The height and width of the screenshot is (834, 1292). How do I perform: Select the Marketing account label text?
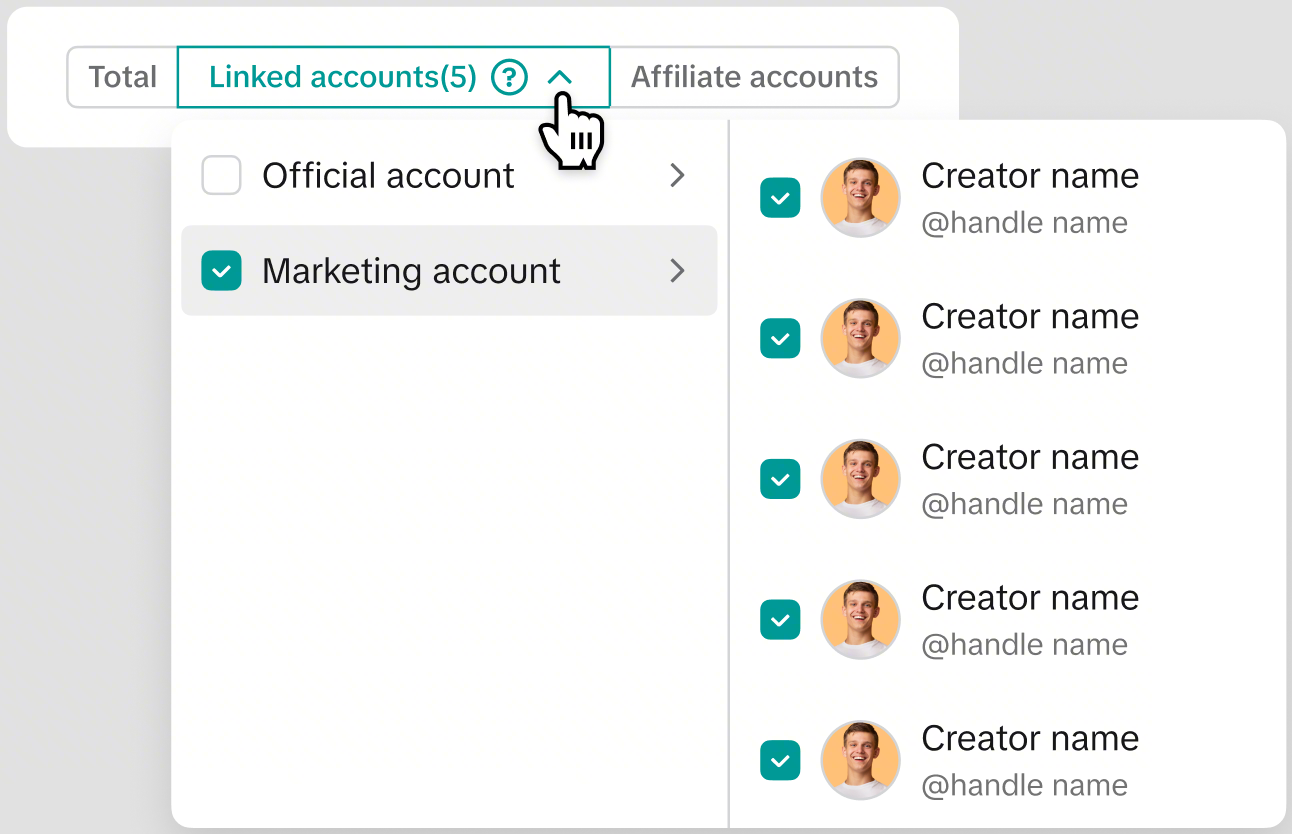point(411,271)
